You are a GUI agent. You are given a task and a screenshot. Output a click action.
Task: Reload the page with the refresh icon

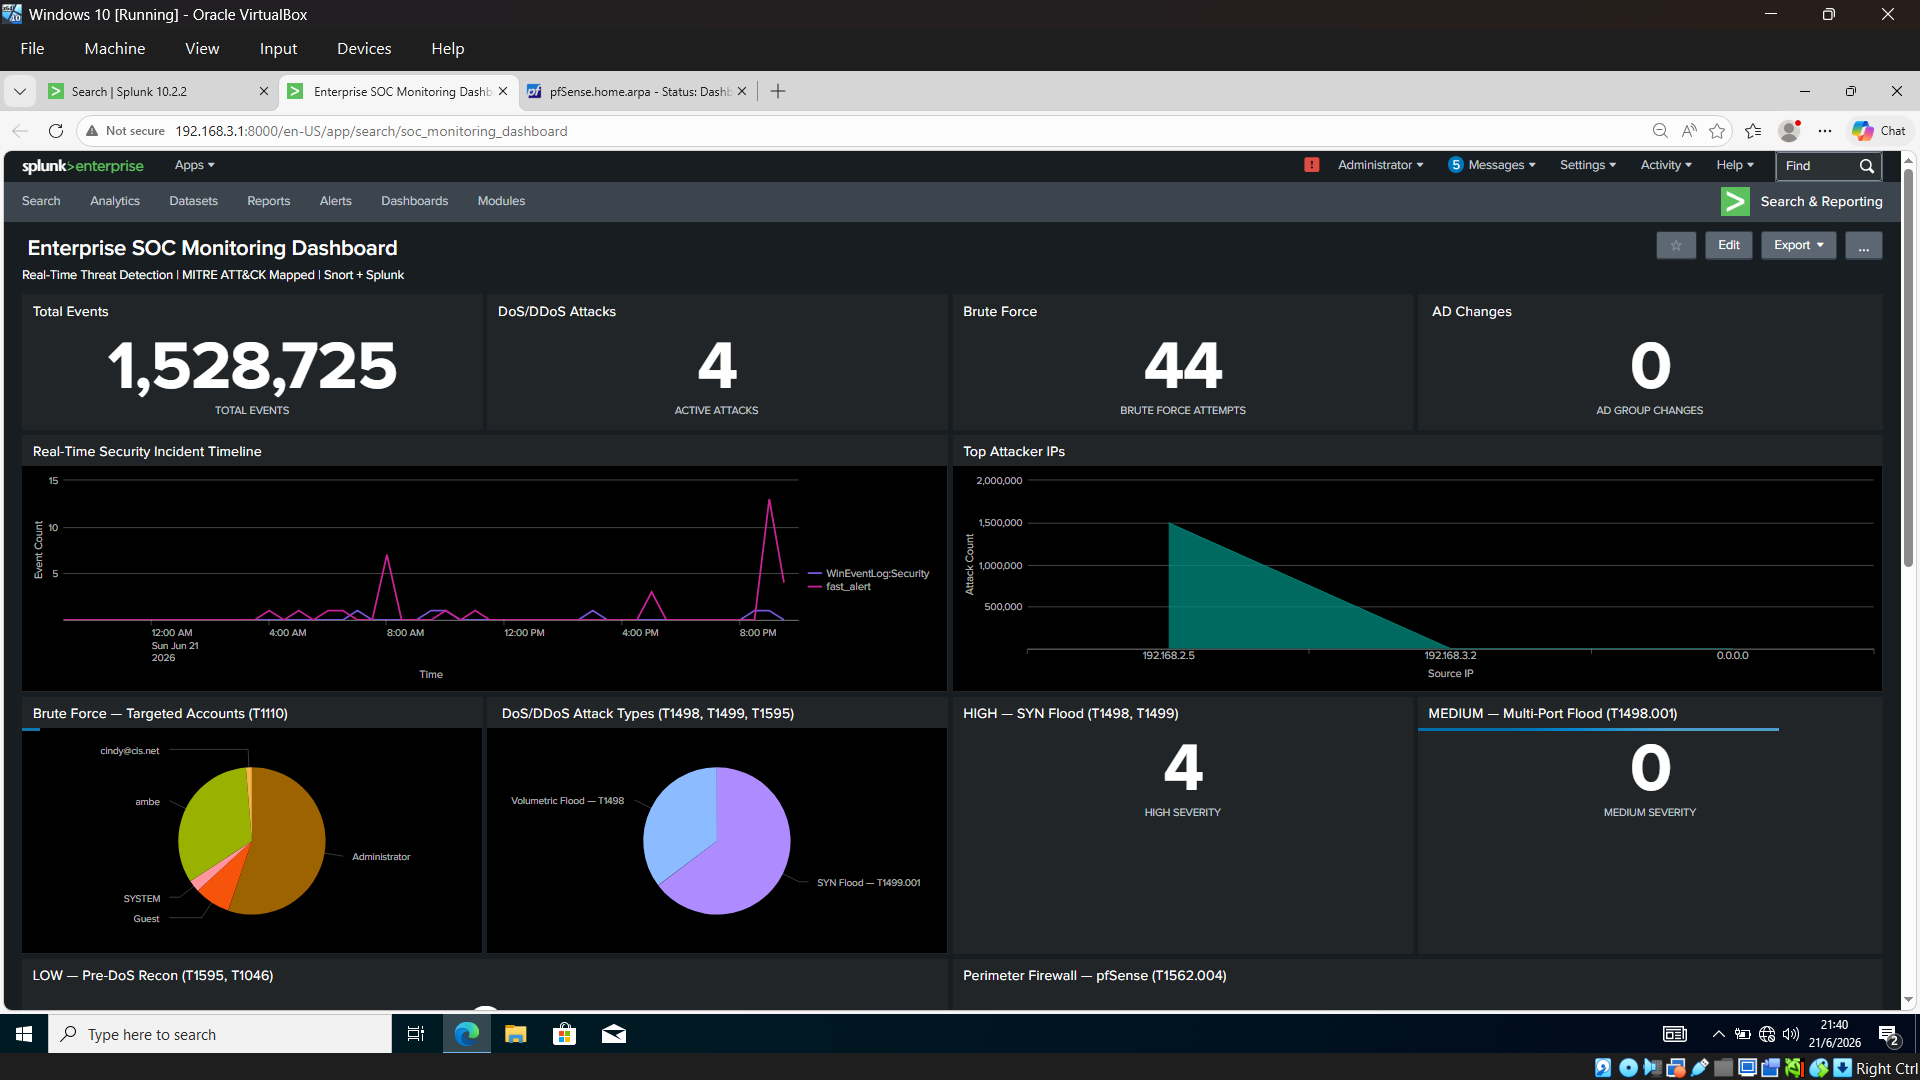56,131
